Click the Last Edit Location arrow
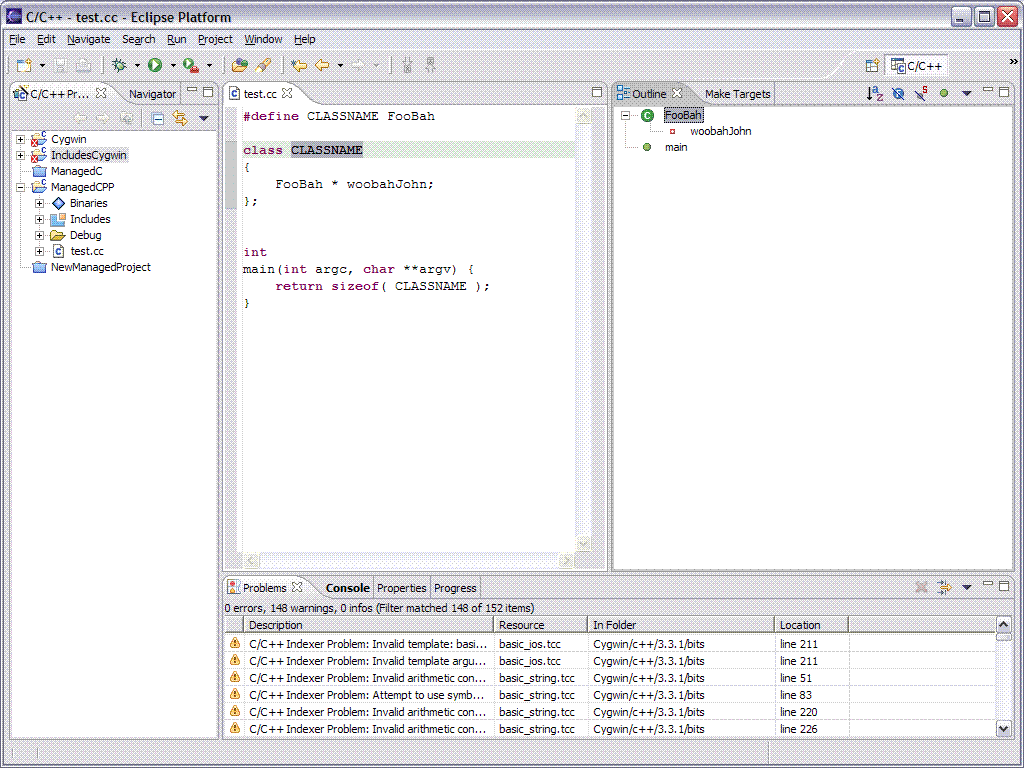The image size is (1024, 768). 298,65
